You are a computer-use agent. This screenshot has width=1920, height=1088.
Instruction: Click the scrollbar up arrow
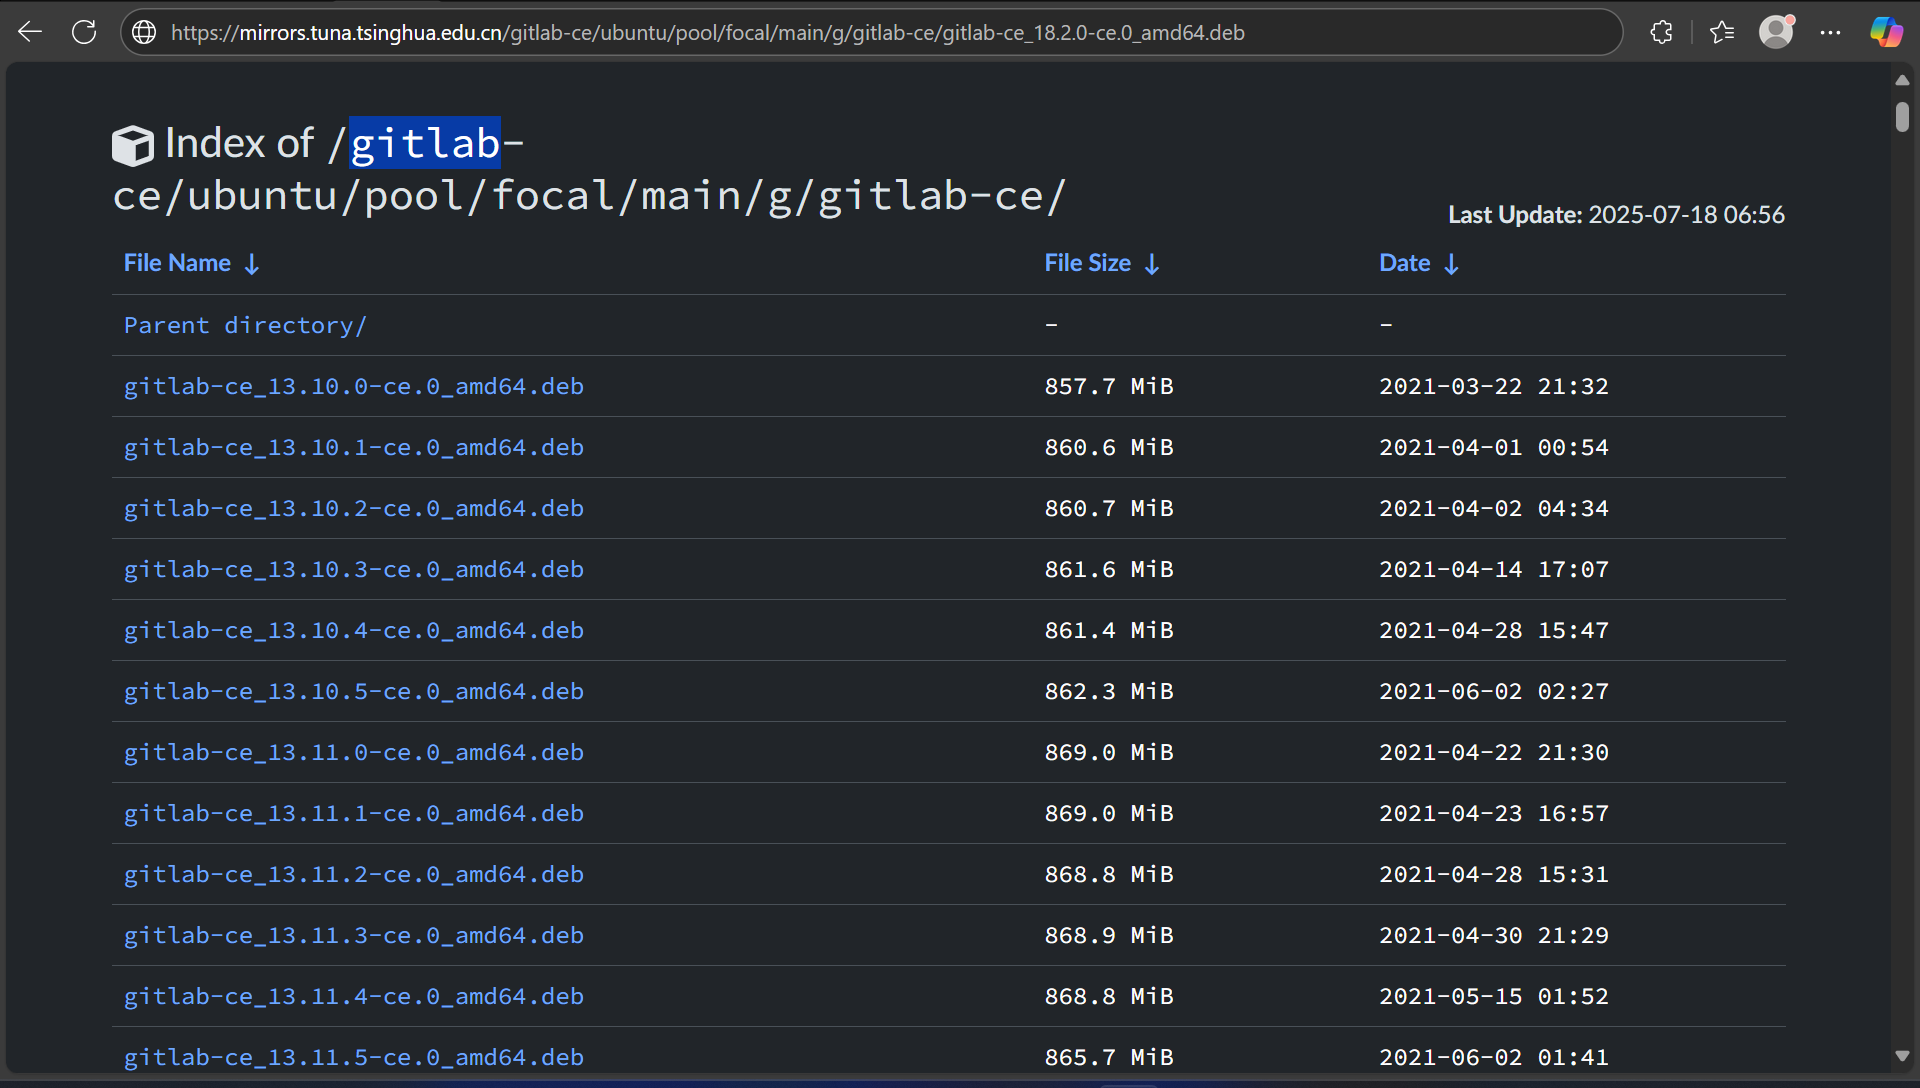click(1902, 80)
